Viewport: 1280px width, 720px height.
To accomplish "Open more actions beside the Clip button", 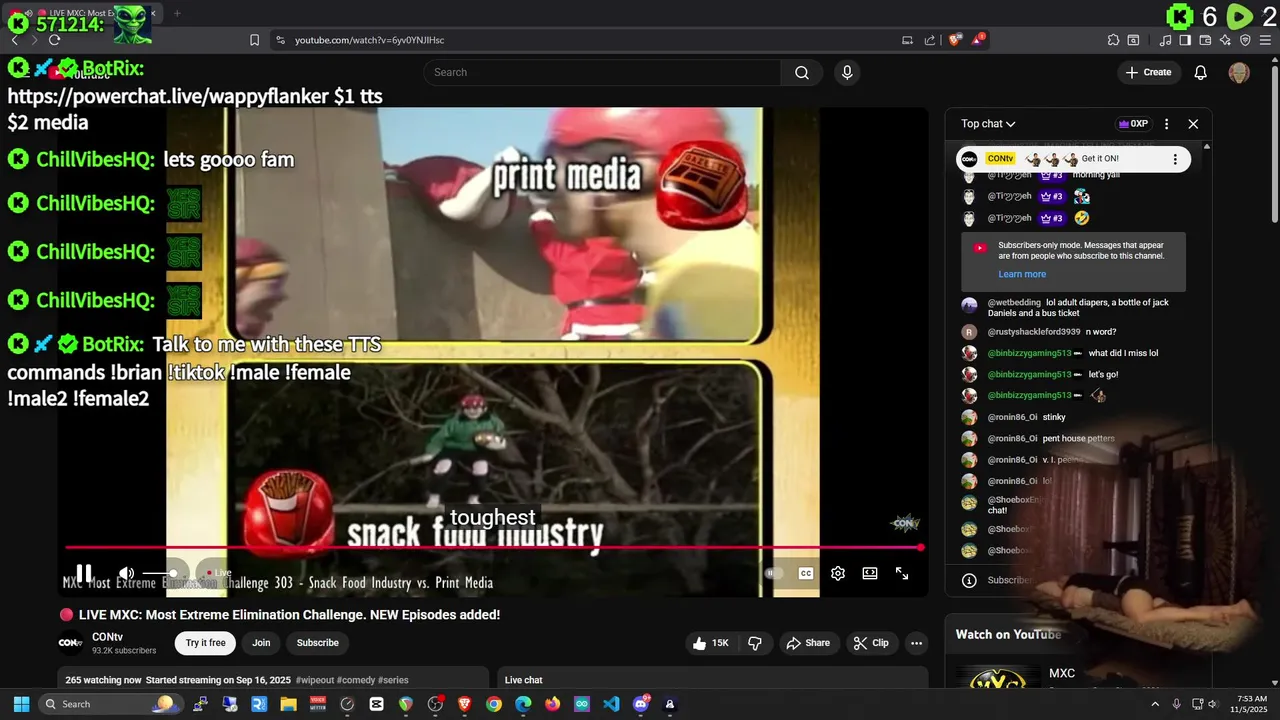I will [x=916, y=643].
